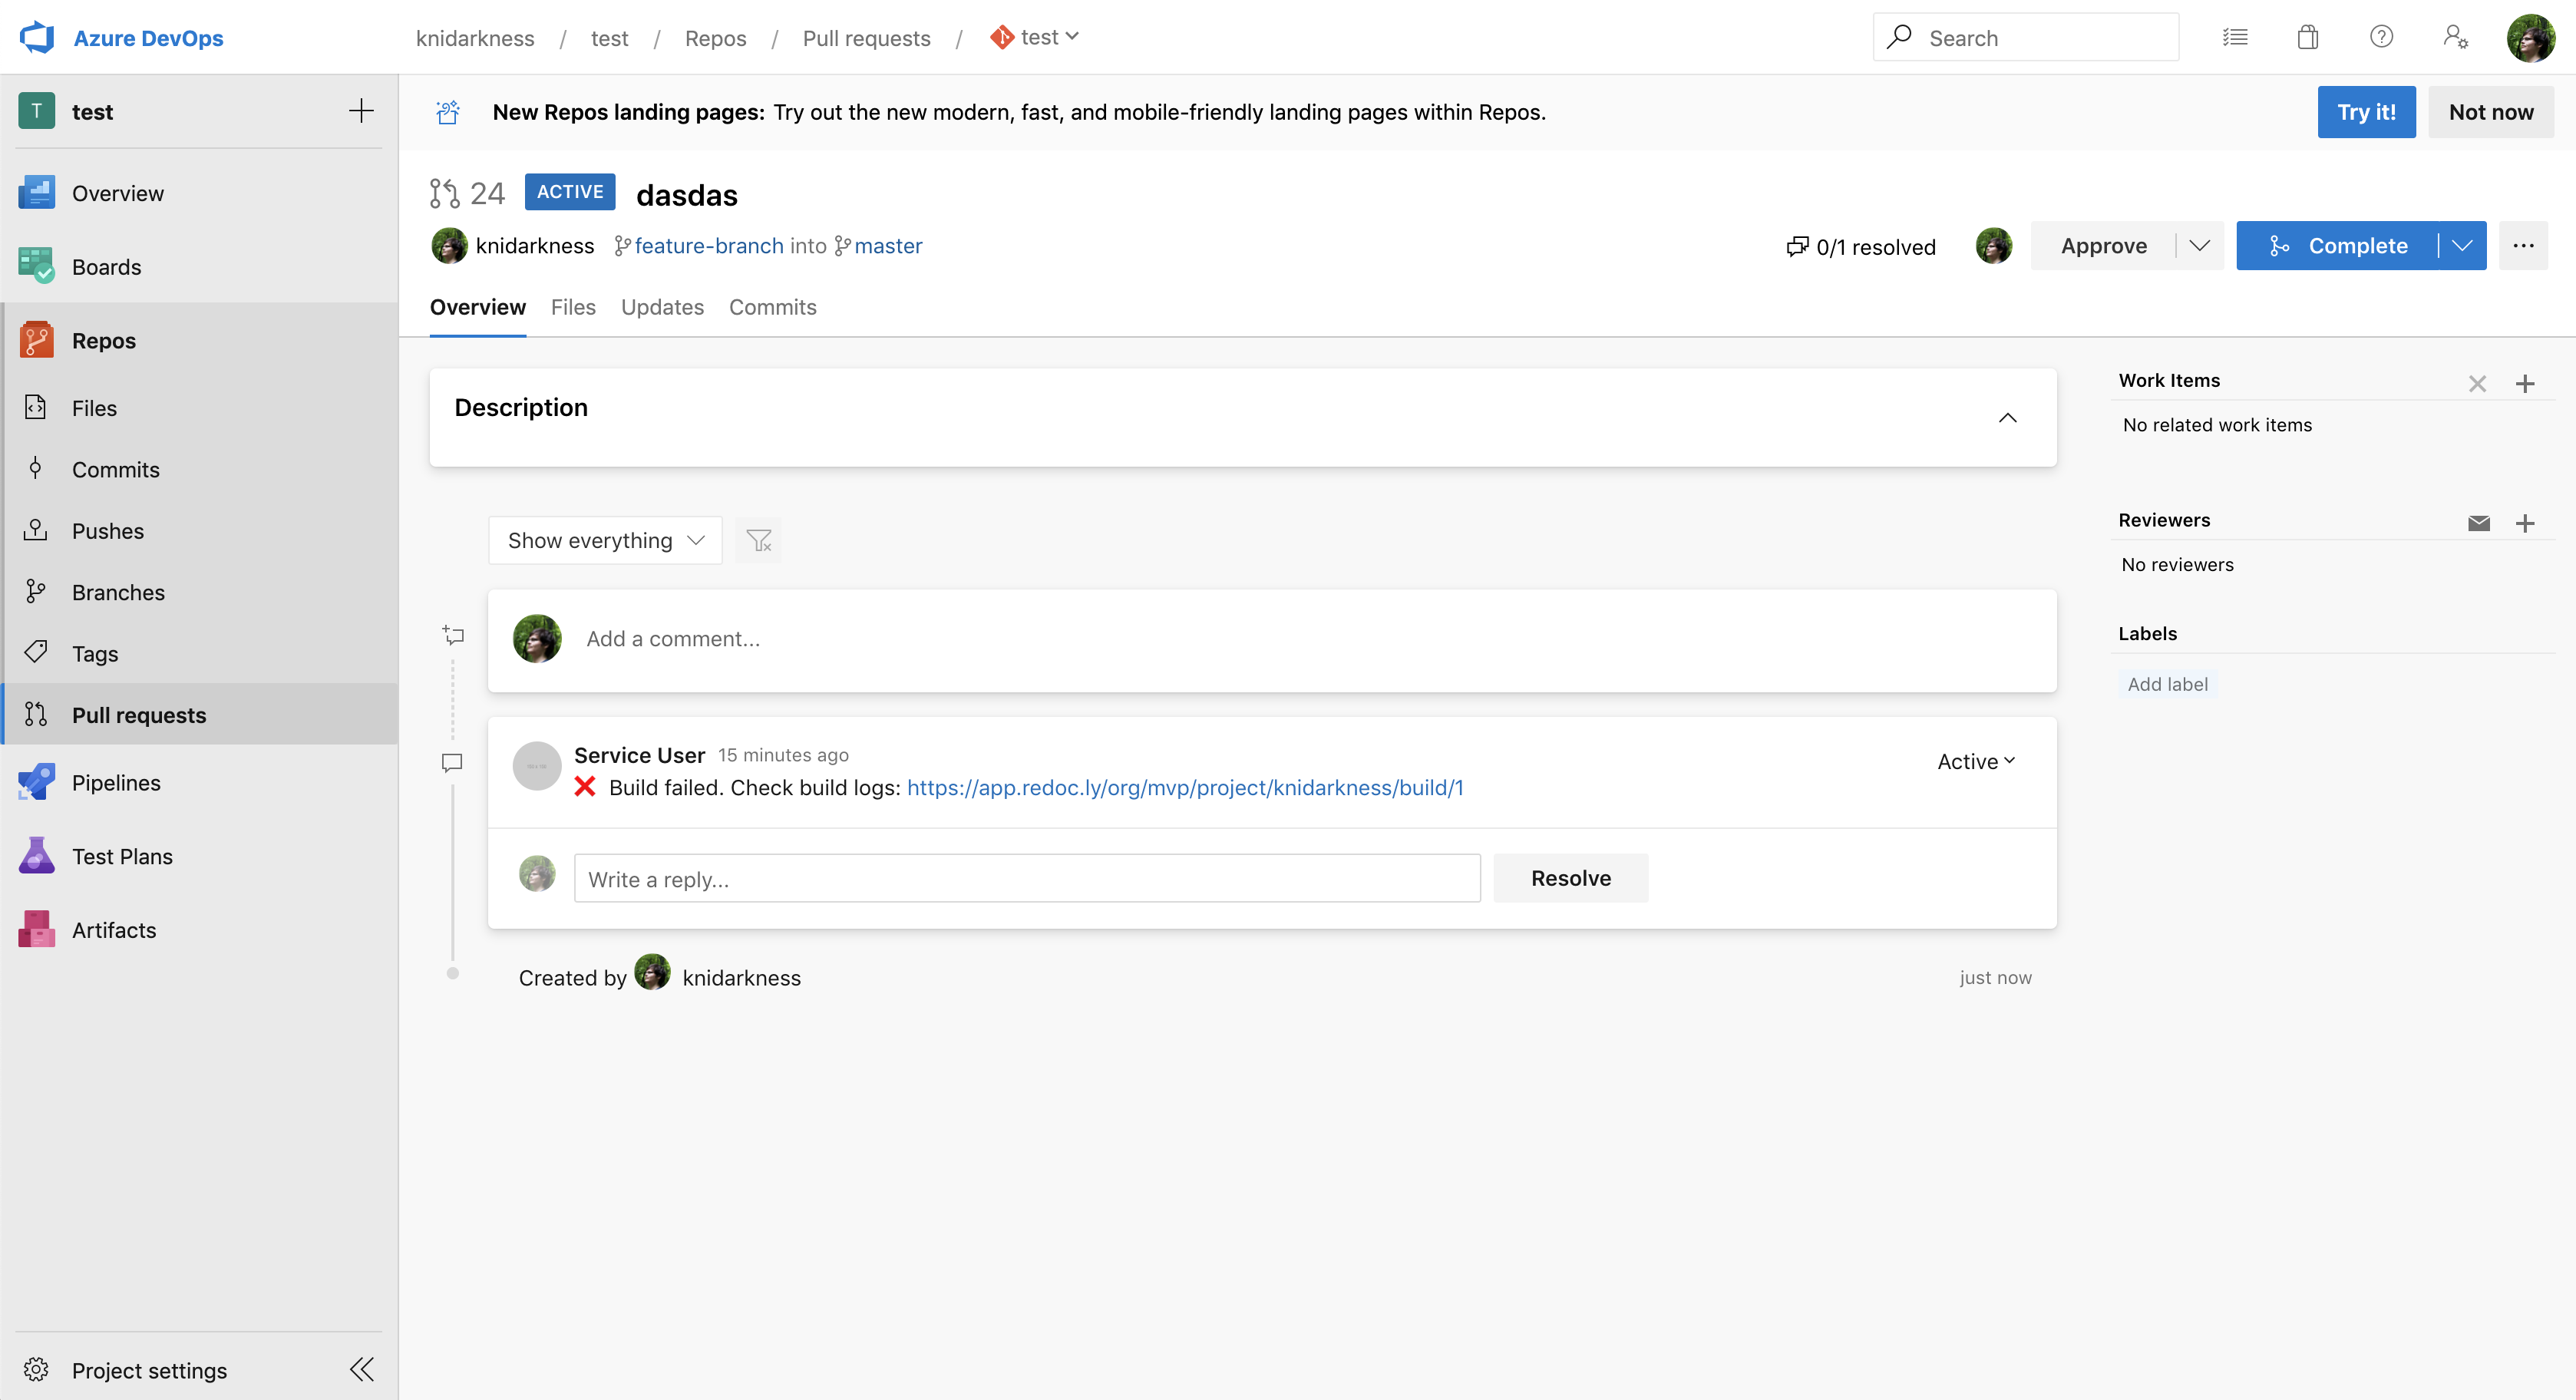Open Overview in the sidebar
This screenshot has width=2576, height=1400.
tap(198, 193)
